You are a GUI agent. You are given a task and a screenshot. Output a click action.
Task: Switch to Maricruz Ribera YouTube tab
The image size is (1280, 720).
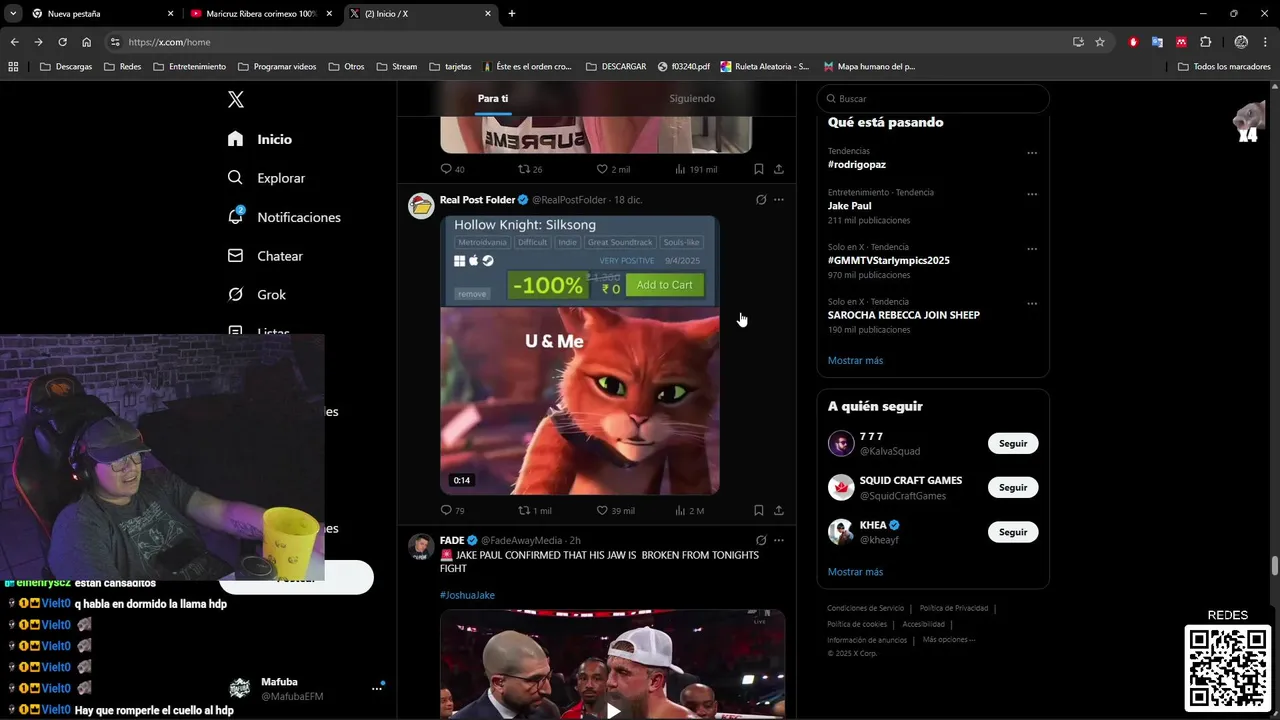(262, 14)
